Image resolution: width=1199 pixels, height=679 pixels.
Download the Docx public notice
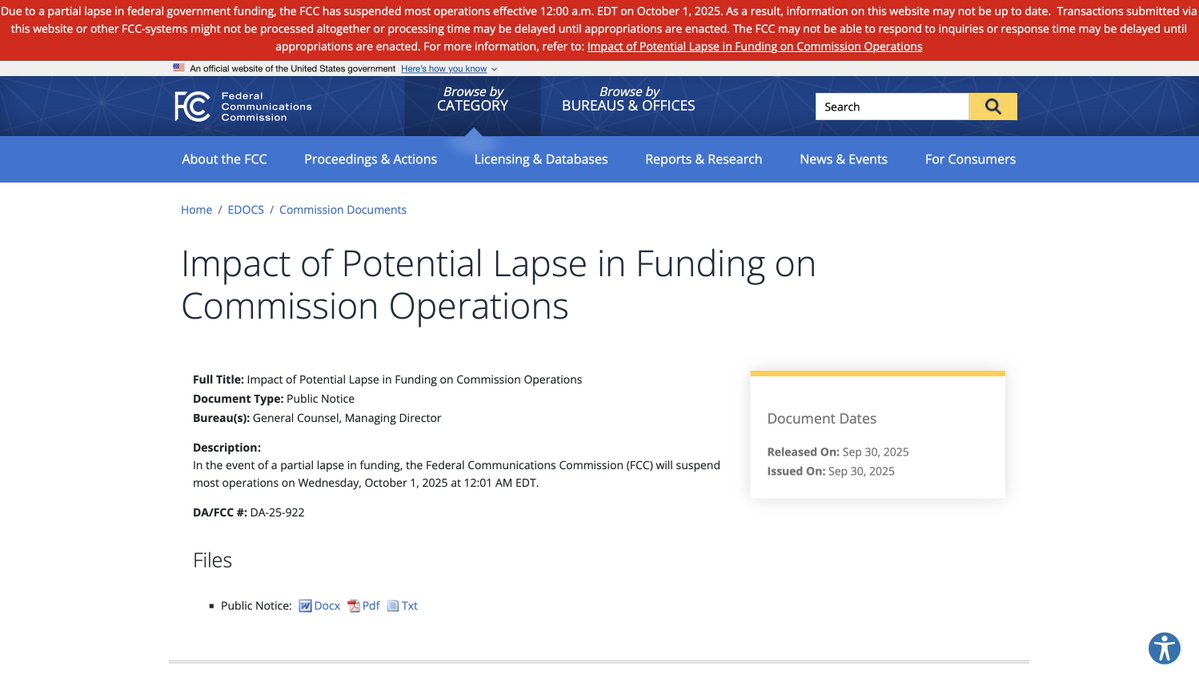(x=327, y=606)
